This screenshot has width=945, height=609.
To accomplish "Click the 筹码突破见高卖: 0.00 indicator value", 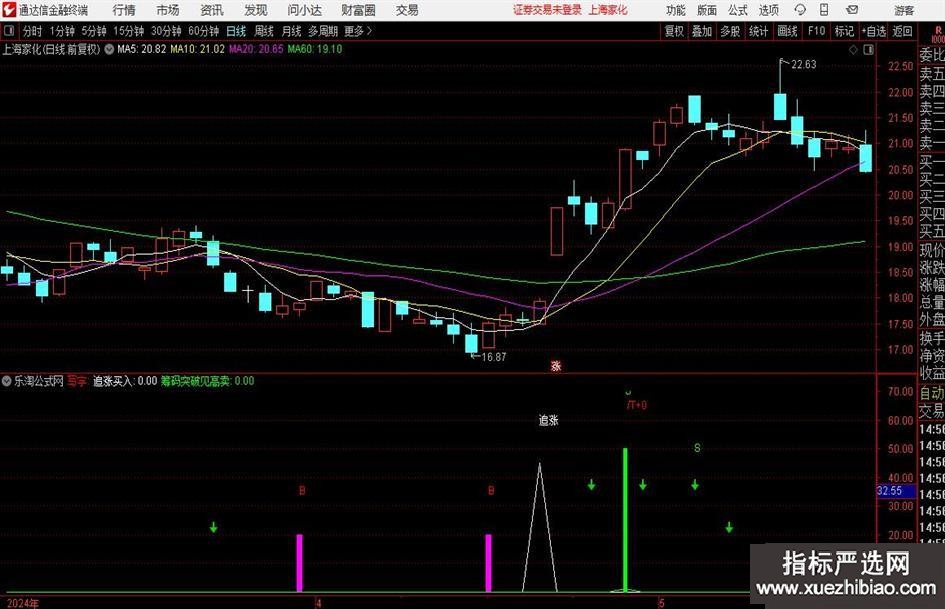I will click(x=207, y=381).
